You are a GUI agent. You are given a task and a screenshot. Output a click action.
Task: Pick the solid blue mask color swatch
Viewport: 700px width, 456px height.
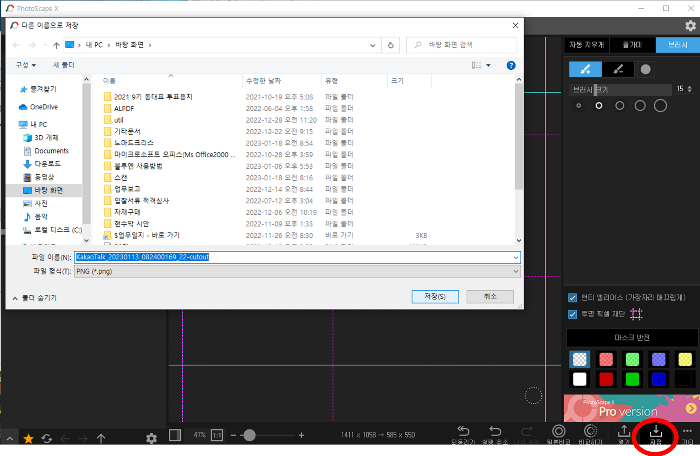click(x=658, y=379)
